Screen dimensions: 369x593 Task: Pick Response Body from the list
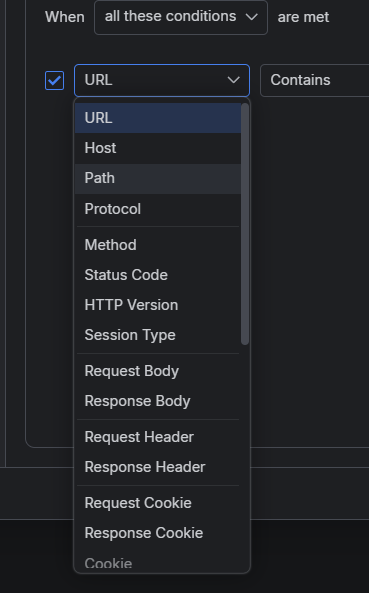click(158, 401)
